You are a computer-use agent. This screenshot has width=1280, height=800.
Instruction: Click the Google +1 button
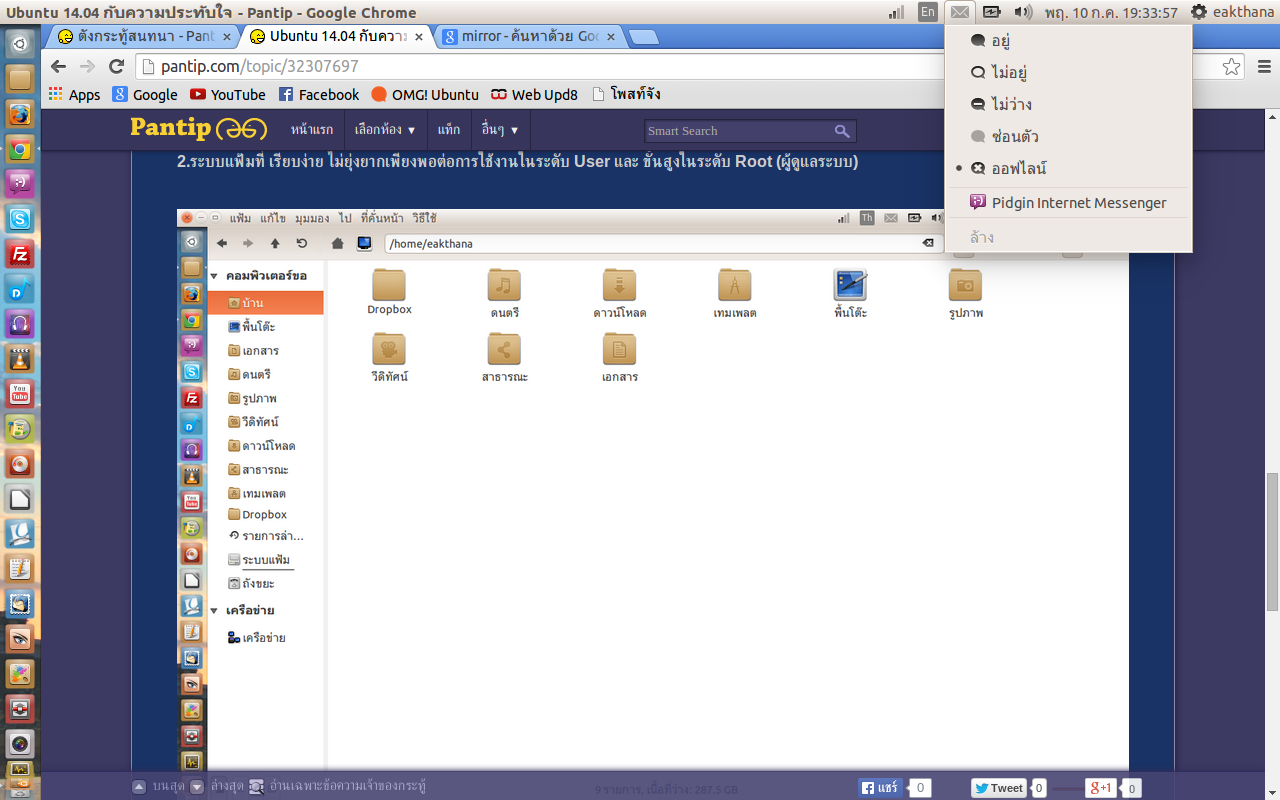tap(1101, 788)
